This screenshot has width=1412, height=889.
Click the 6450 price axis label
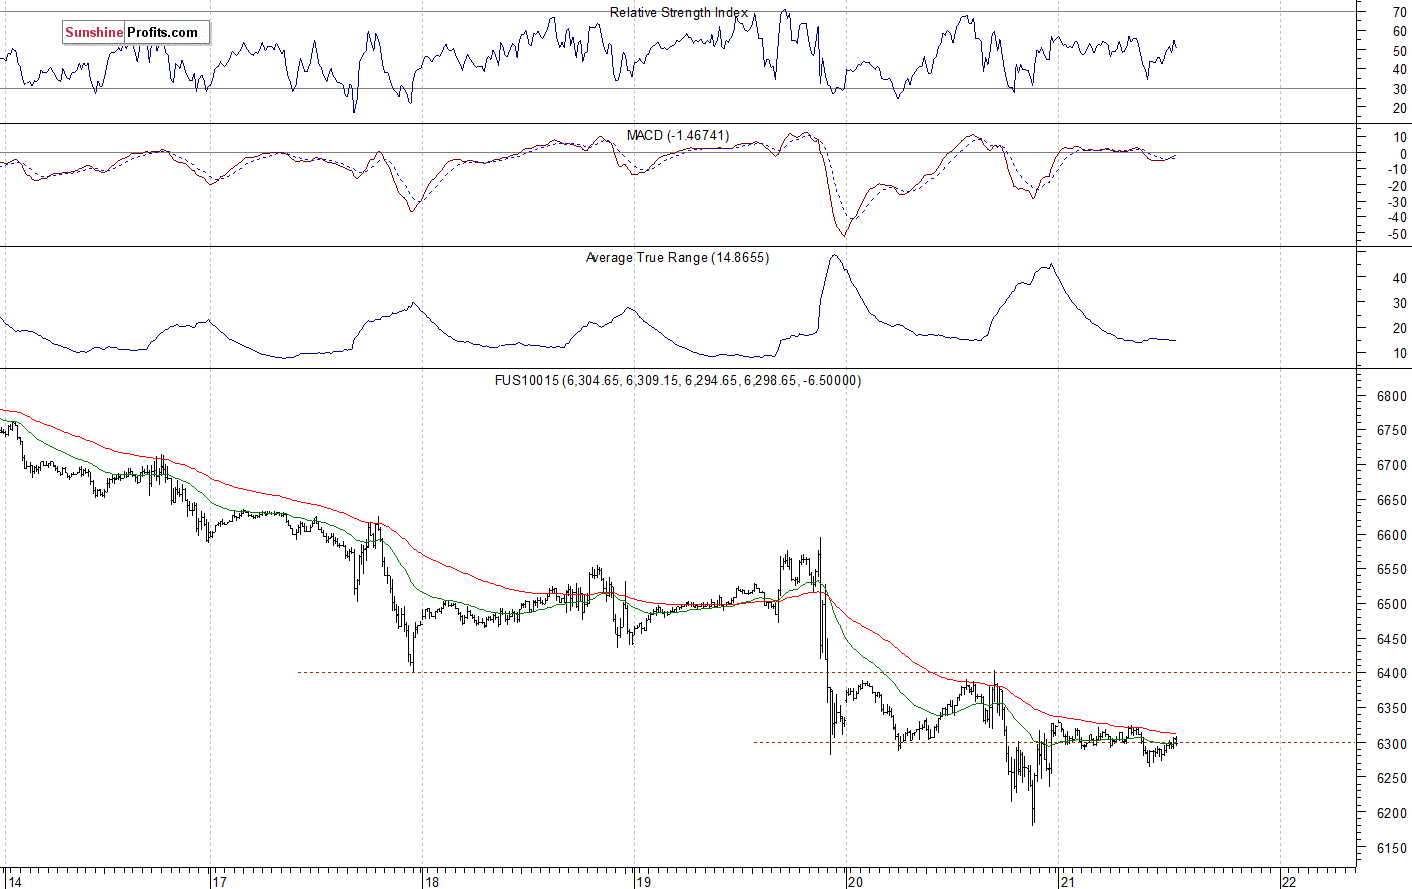pos(1392,639)
